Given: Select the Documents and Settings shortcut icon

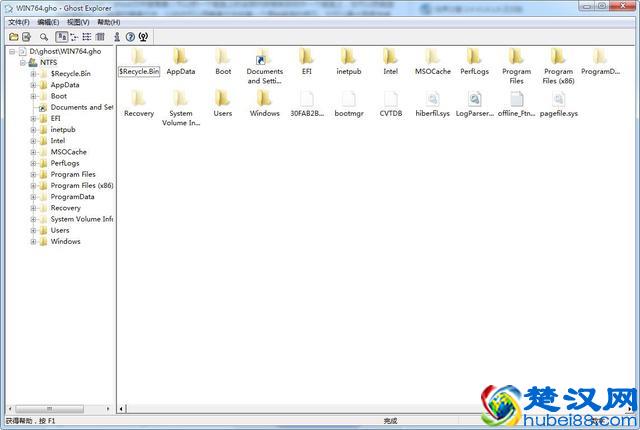Looking at the screenshot, I should click(264, 58).
